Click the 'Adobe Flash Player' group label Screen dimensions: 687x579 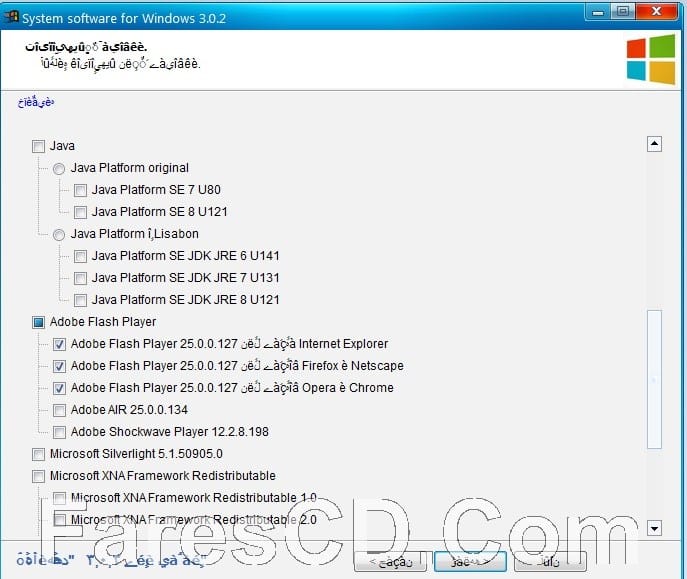(x=103, y=322)
